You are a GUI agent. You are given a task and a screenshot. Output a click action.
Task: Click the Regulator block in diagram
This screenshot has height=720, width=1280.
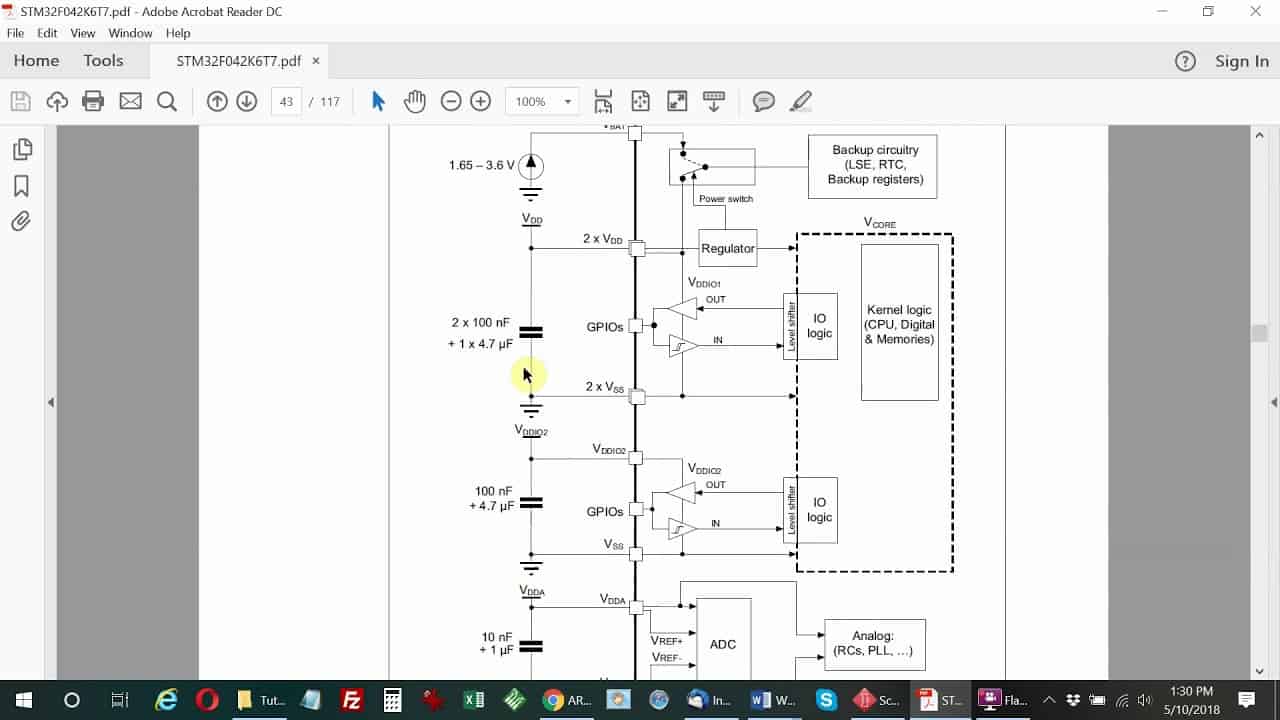pyautogui.click(x=728, y=248)
